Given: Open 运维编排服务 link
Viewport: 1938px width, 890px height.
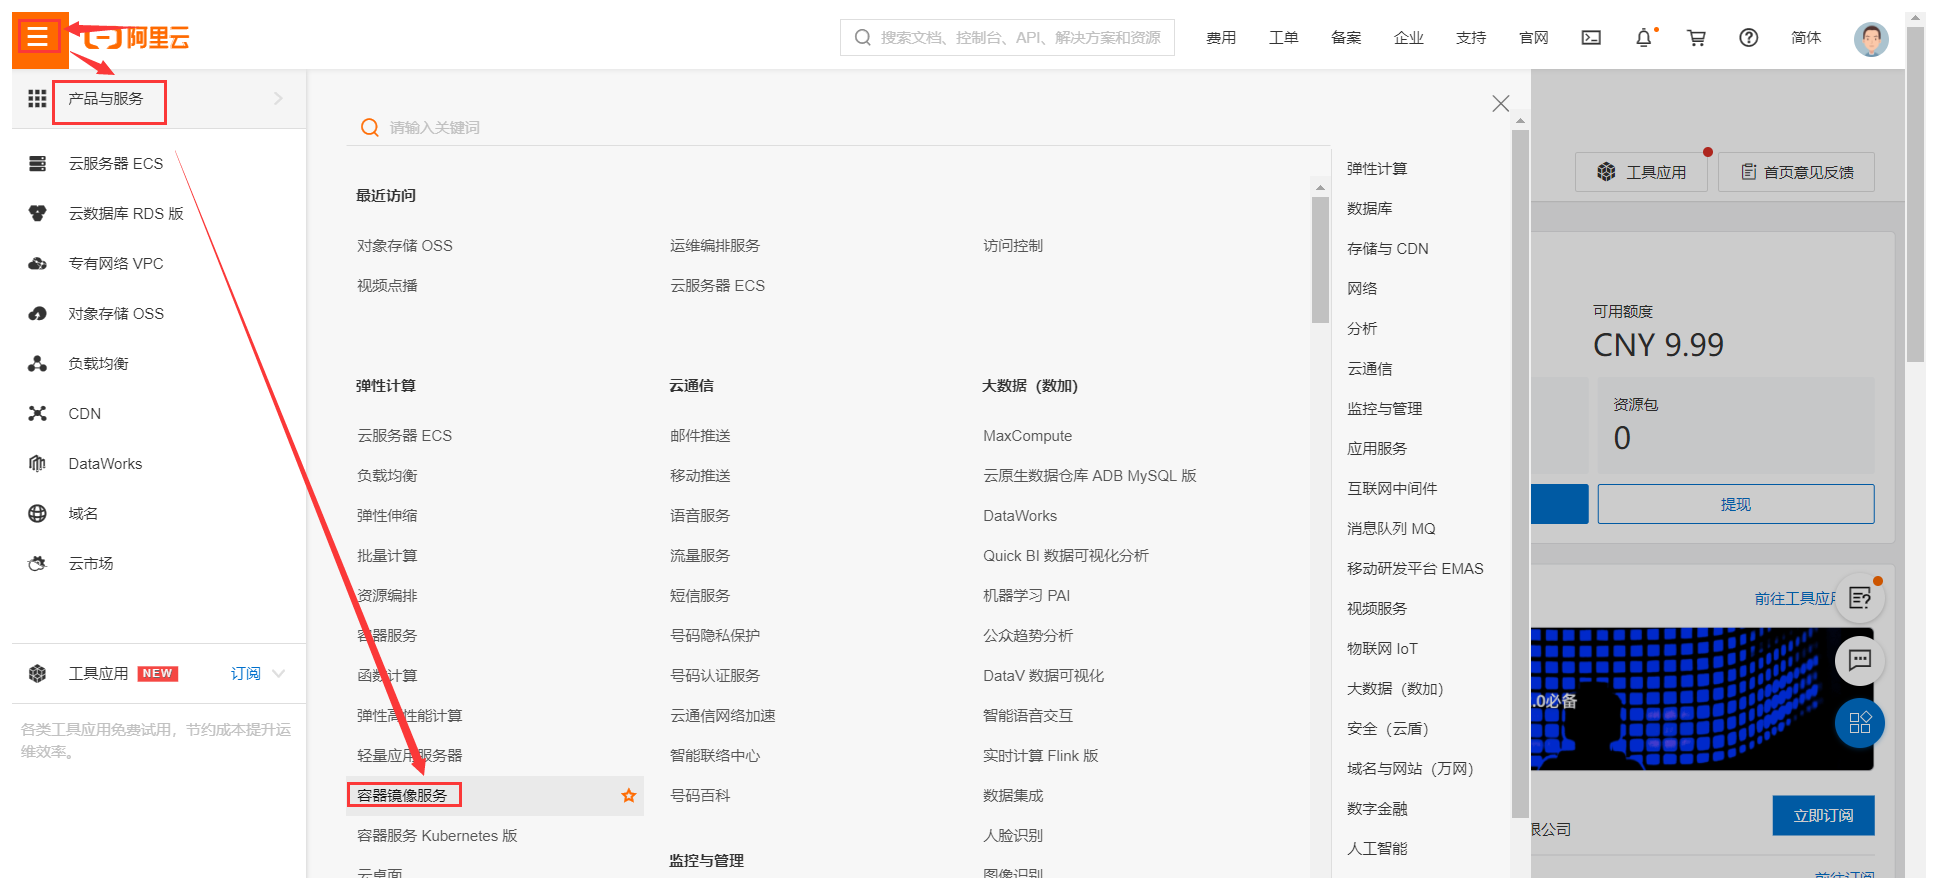Looking at the screenshot, I should (x=715, y=245).
